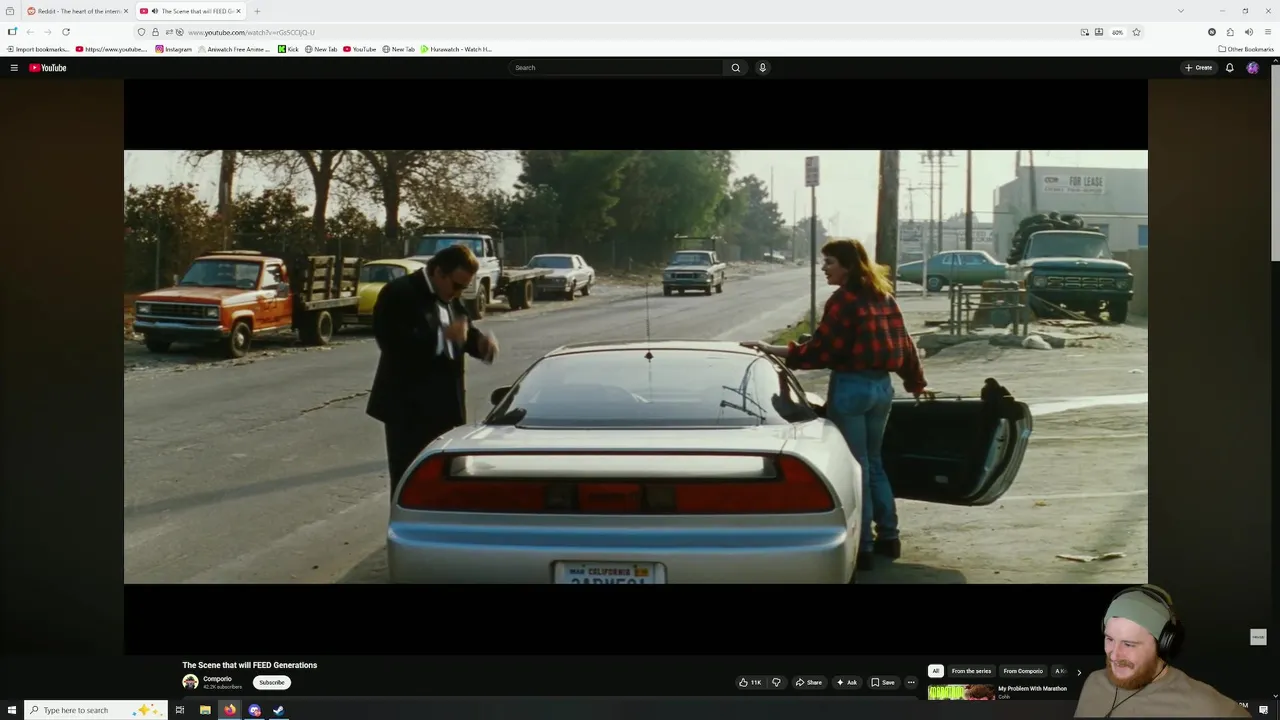The image size is (1280, 720).
Task: Close the Reddit tab
Action: pyautogui.click(x=126, y=11)
